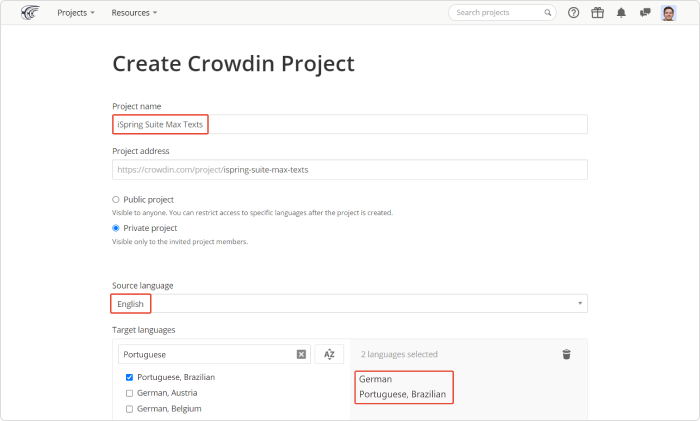Open the Projects menu
This screenshot has width=700, height=421.
point(76,13)
